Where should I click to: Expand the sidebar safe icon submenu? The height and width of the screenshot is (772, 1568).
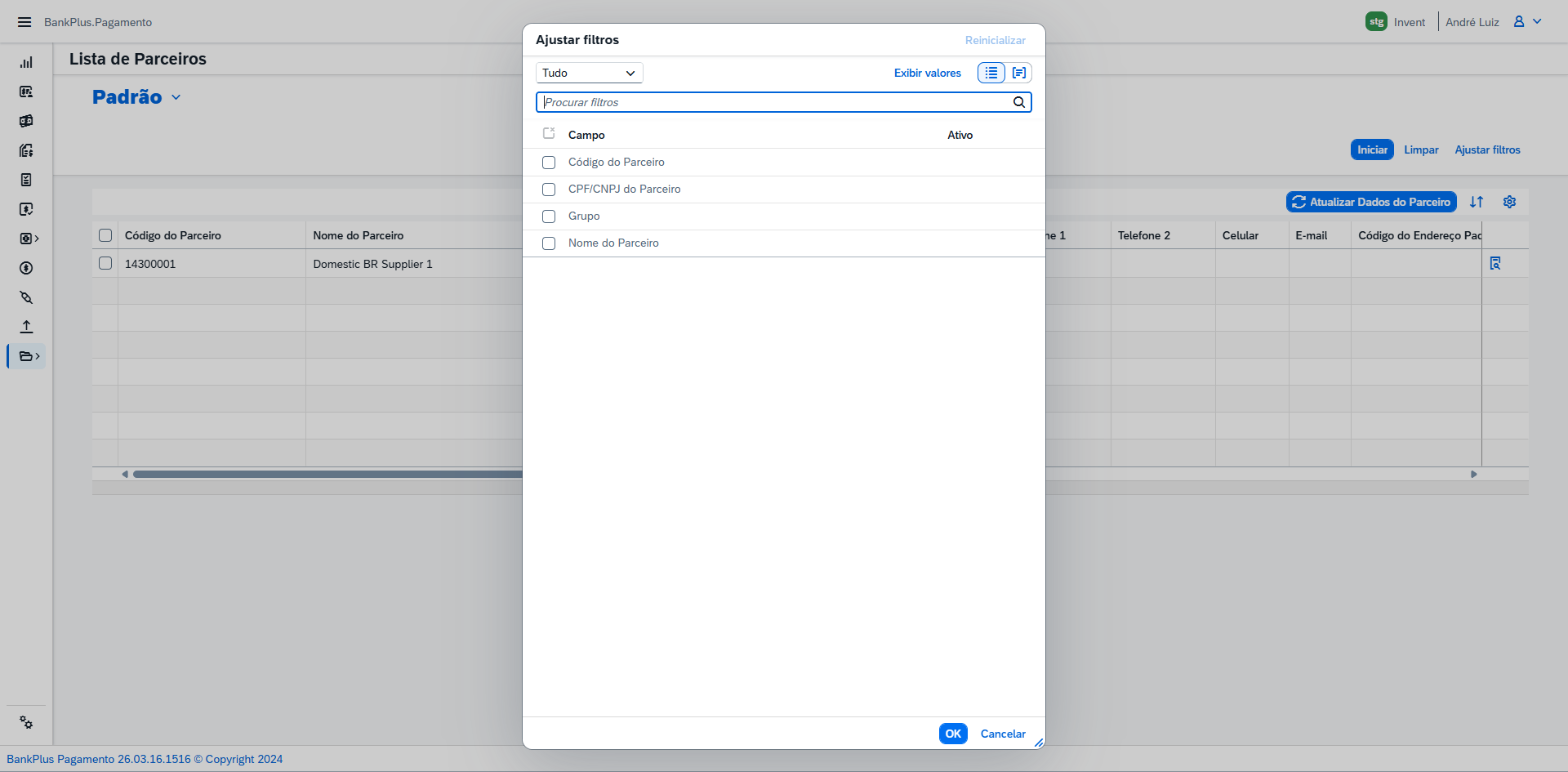pos(29,239)
